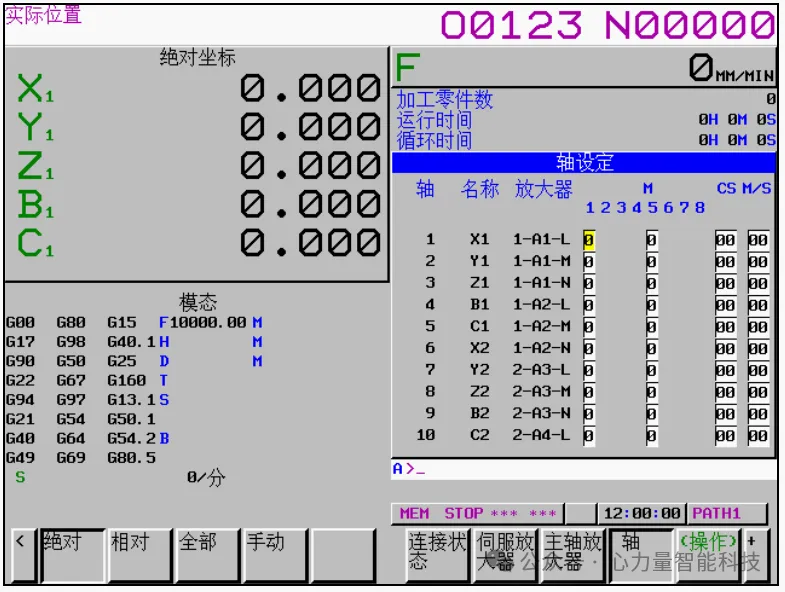The width and height of the screenshot is (785, 592).
Task: Select the M1 field in C2 row
Action: click(x=589, y=436)
